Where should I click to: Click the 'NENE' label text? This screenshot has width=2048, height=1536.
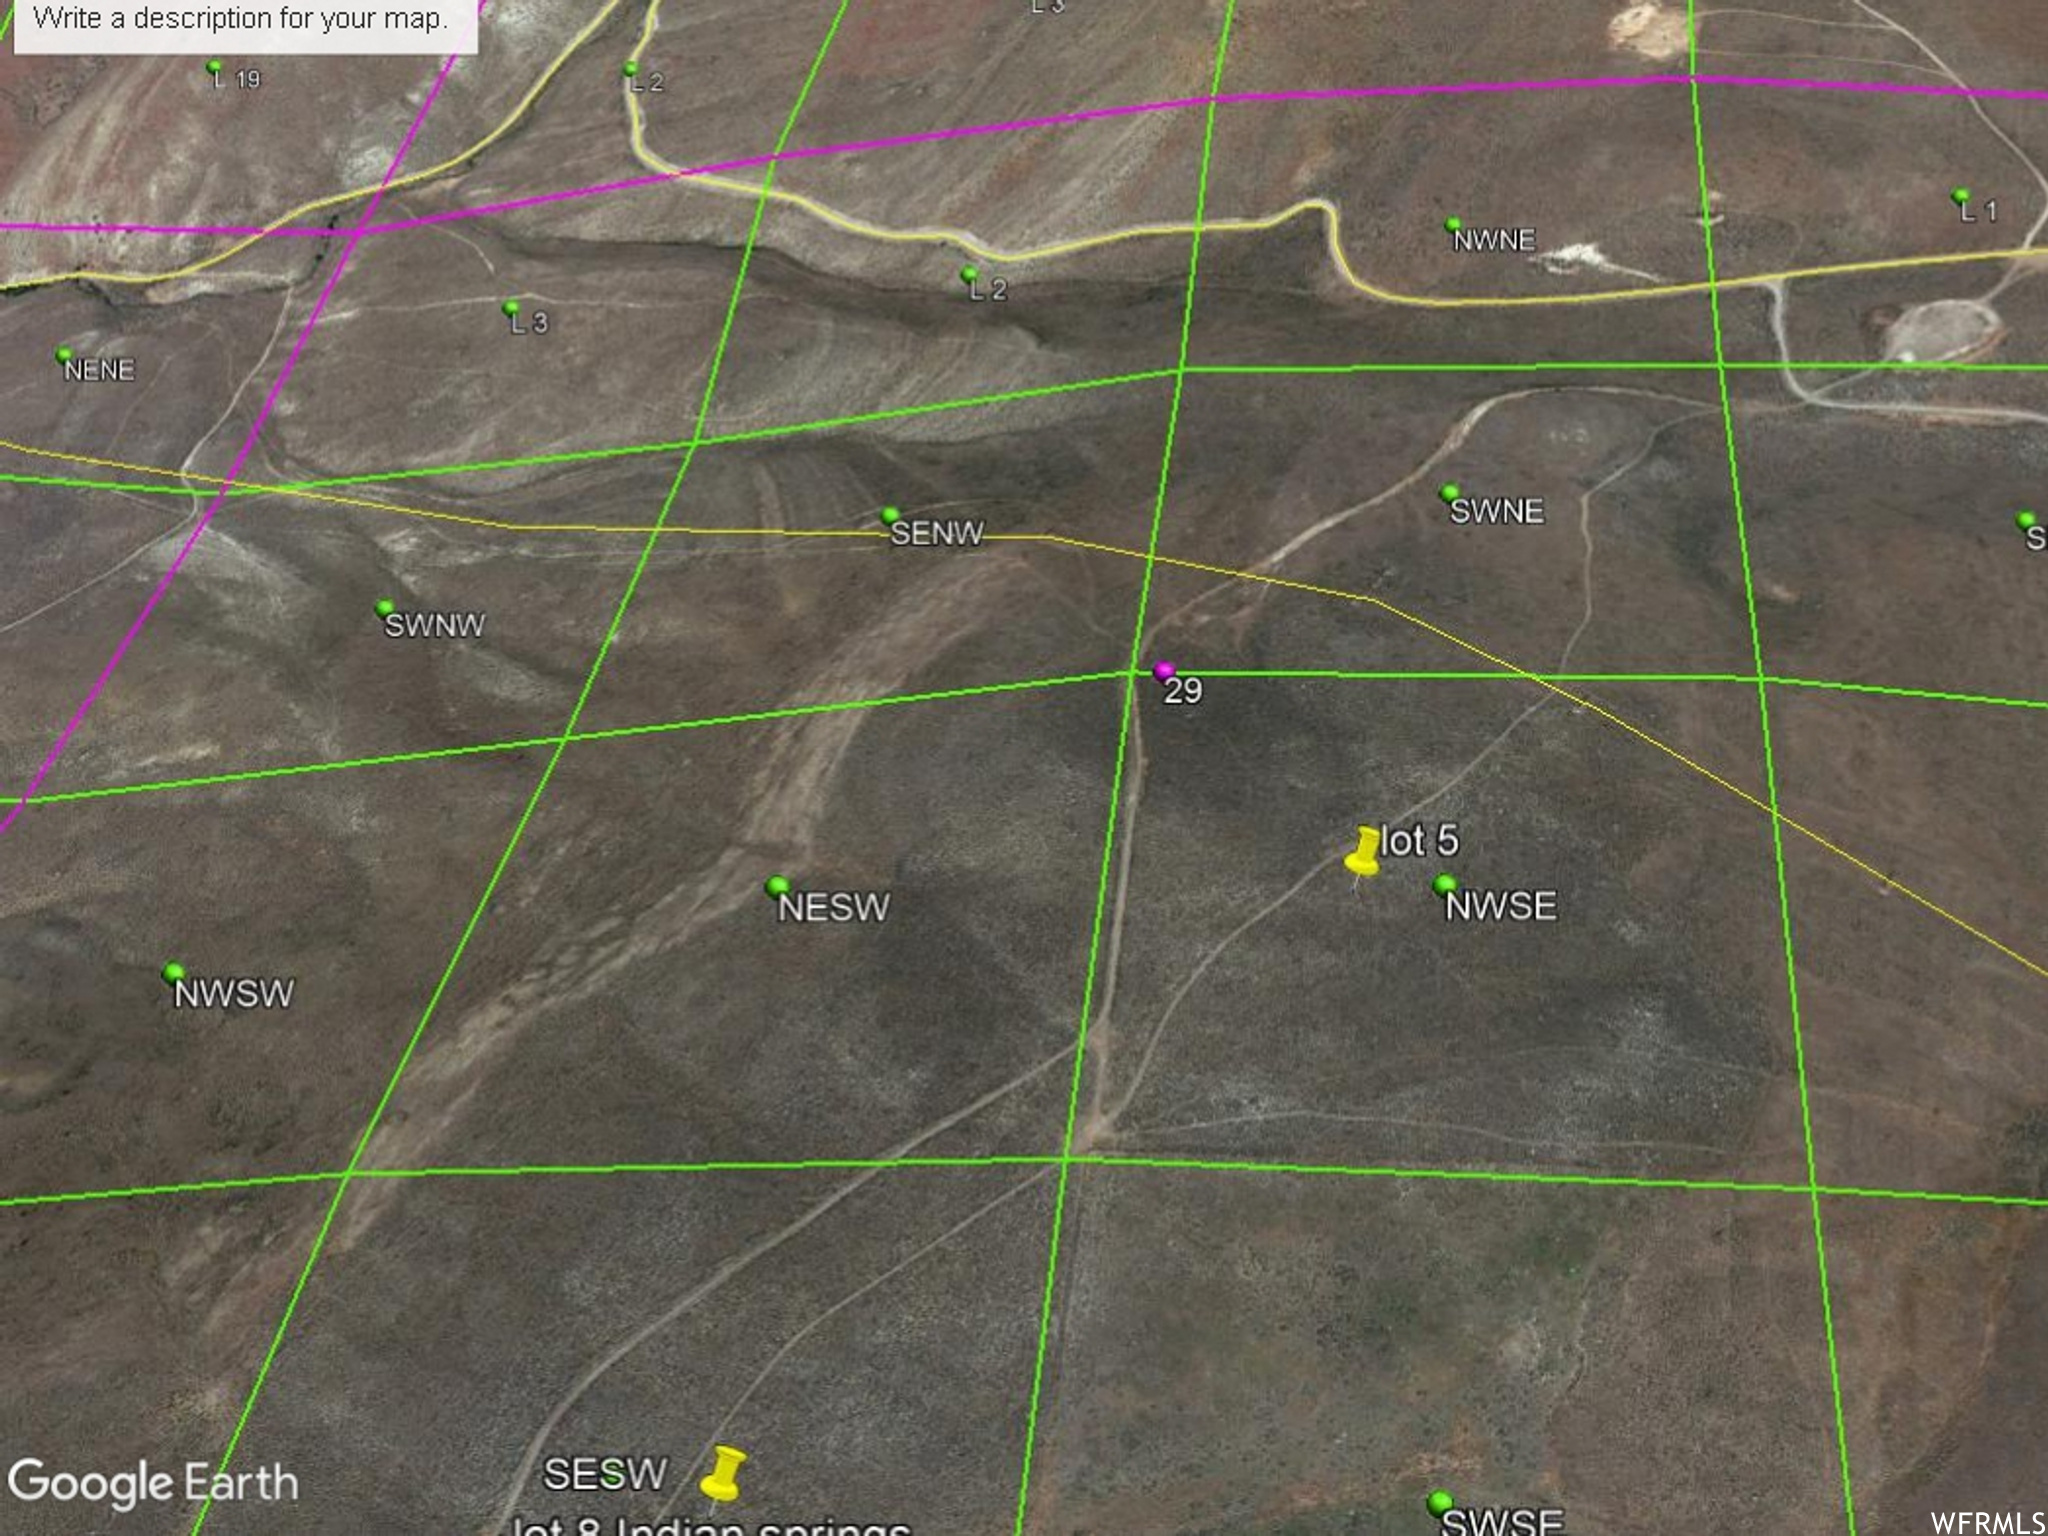coord(99,370)
